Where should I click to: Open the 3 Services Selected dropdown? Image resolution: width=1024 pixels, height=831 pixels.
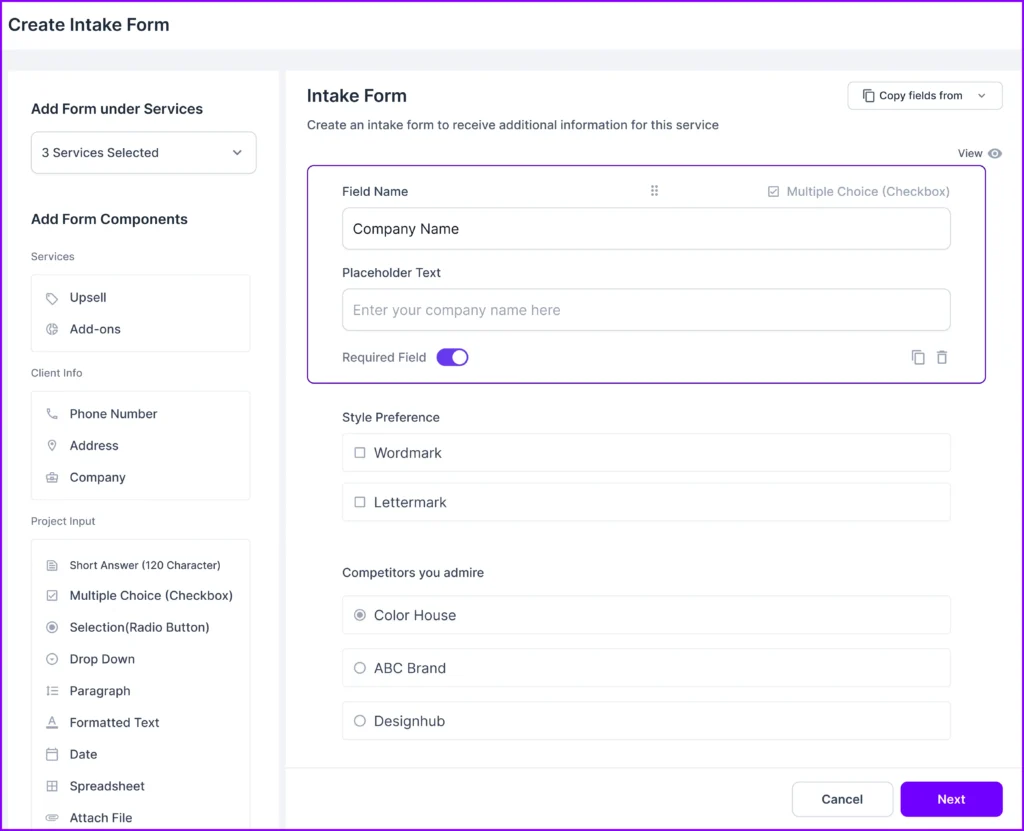coord(143,152)
